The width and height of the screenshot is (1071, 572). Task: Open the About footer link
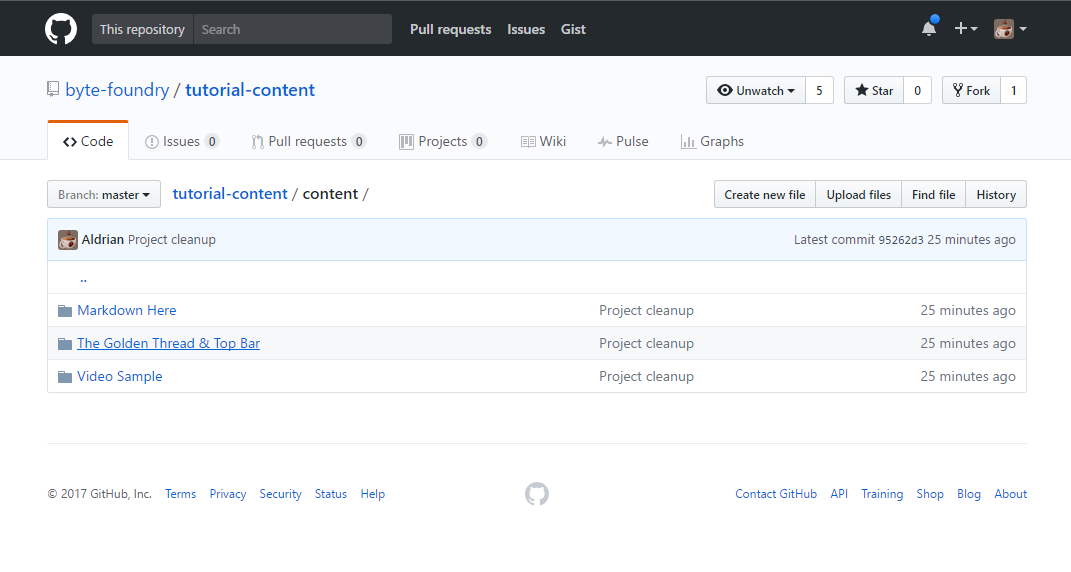point(1010,494)
